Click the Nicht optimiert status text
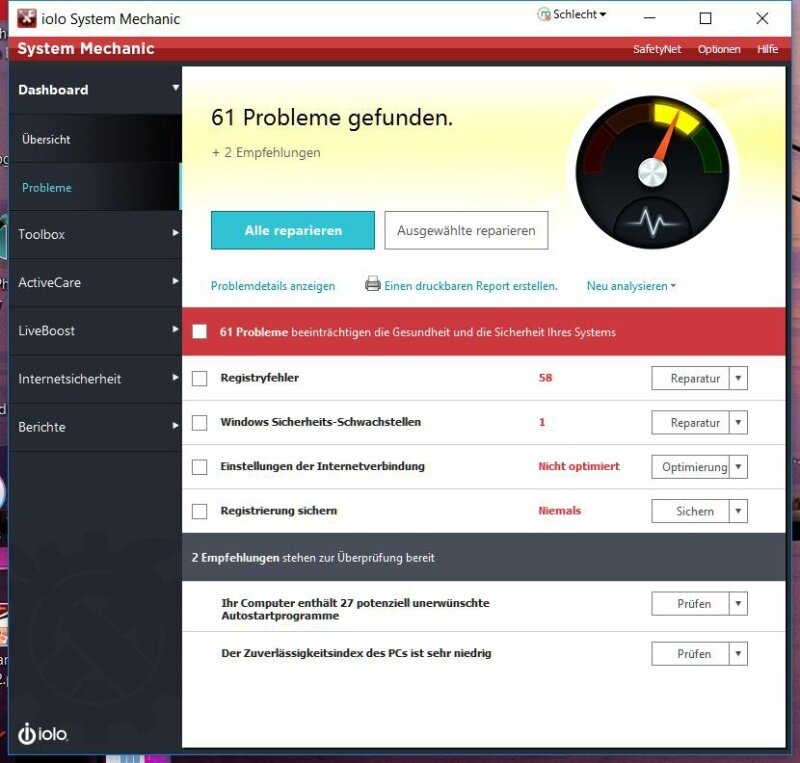 pyautogui.click(x=579, y=466)
